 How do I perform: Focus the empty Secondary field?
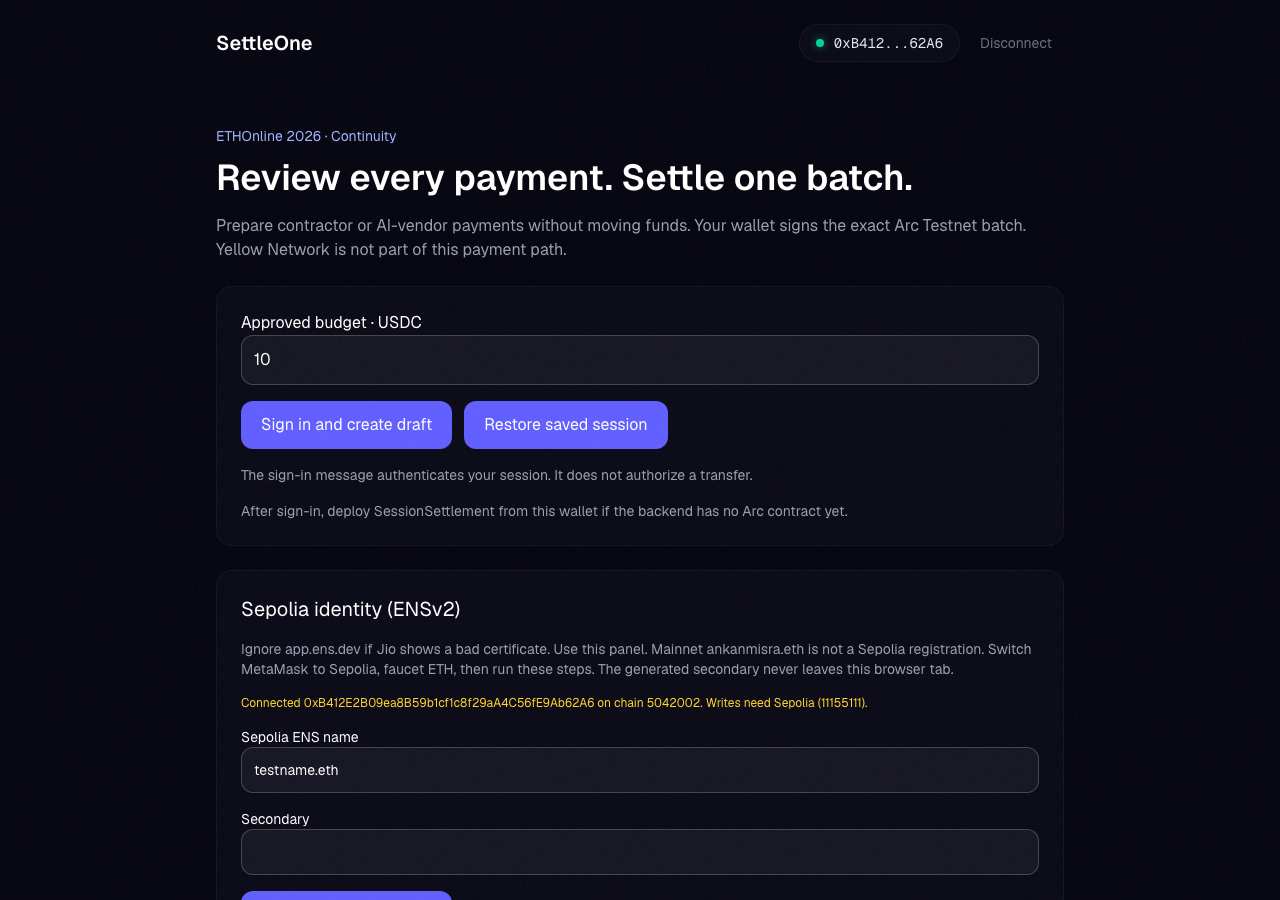click(x=640, y=852)
